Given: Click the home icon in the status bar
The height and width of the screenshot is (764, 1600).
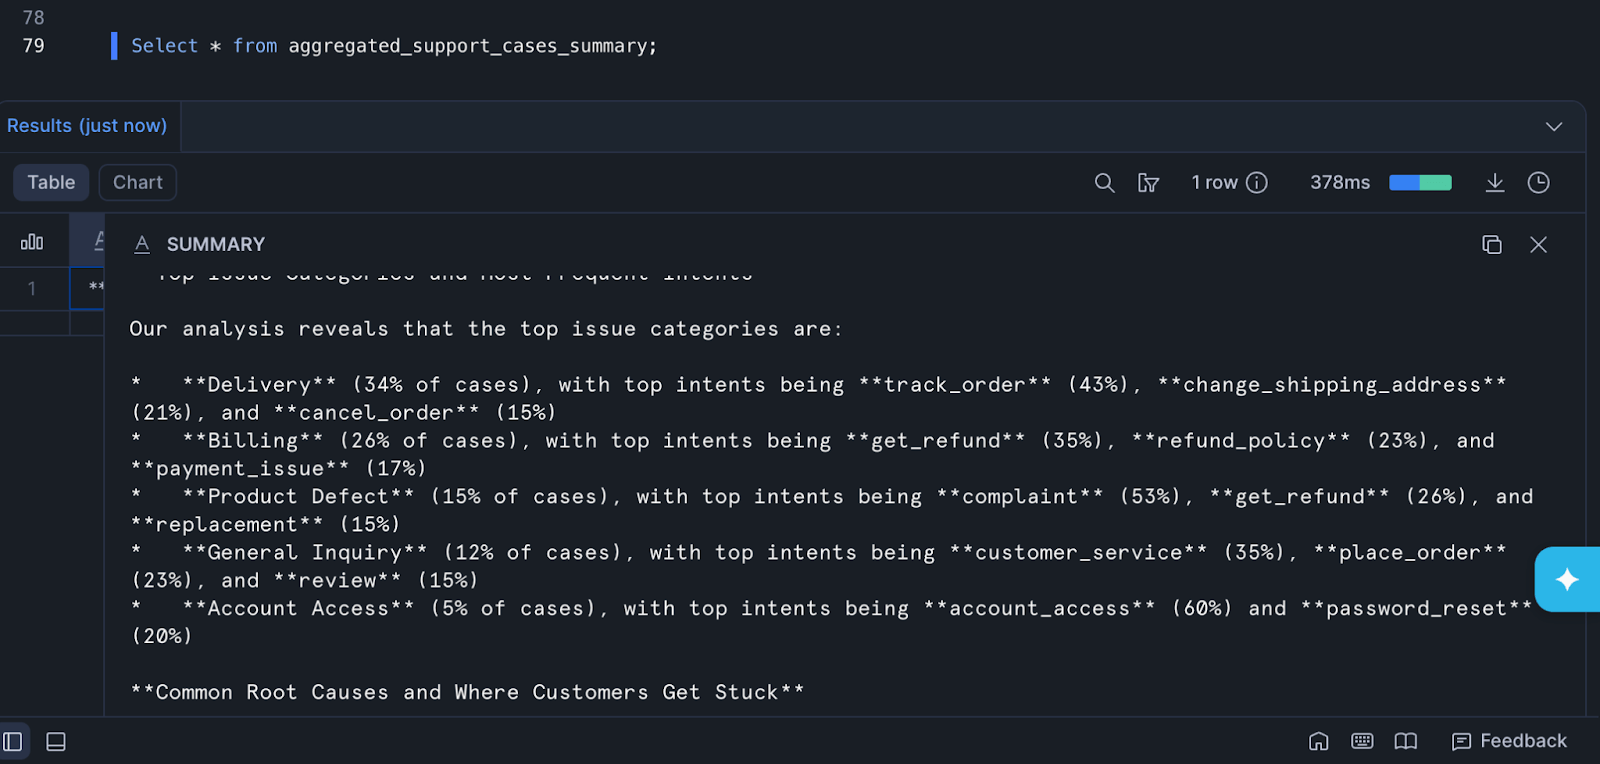Looking at the screenshot, I should 1318,741.
